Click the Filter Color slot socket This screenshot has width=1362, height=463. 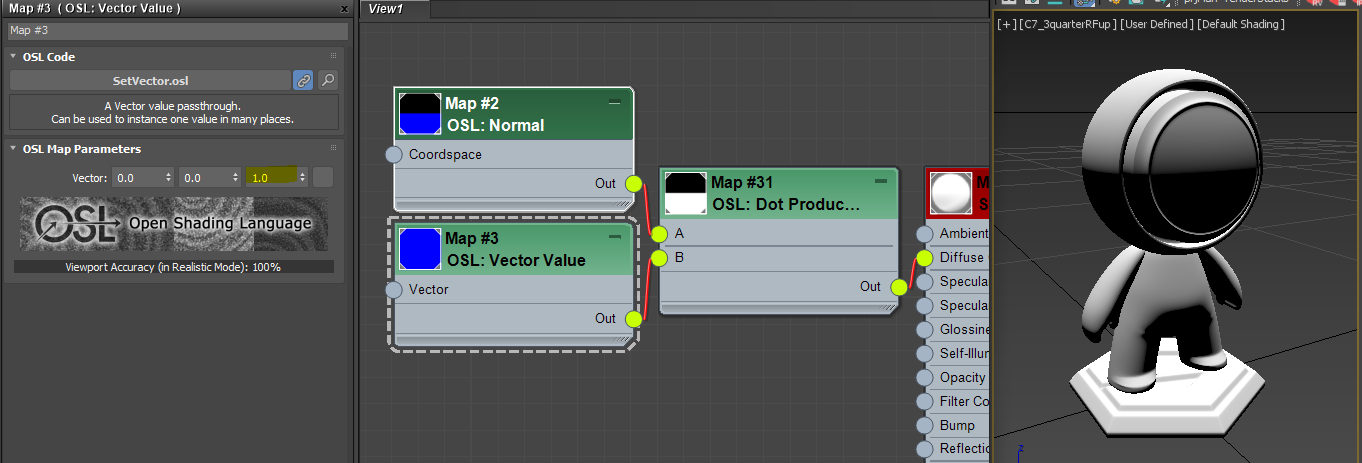925,402
